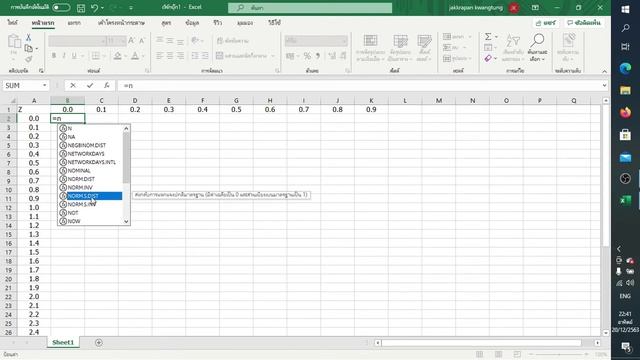This screenshot has width=640, height=360.
Task: Toggle Italic formatting
Action: 64,56
